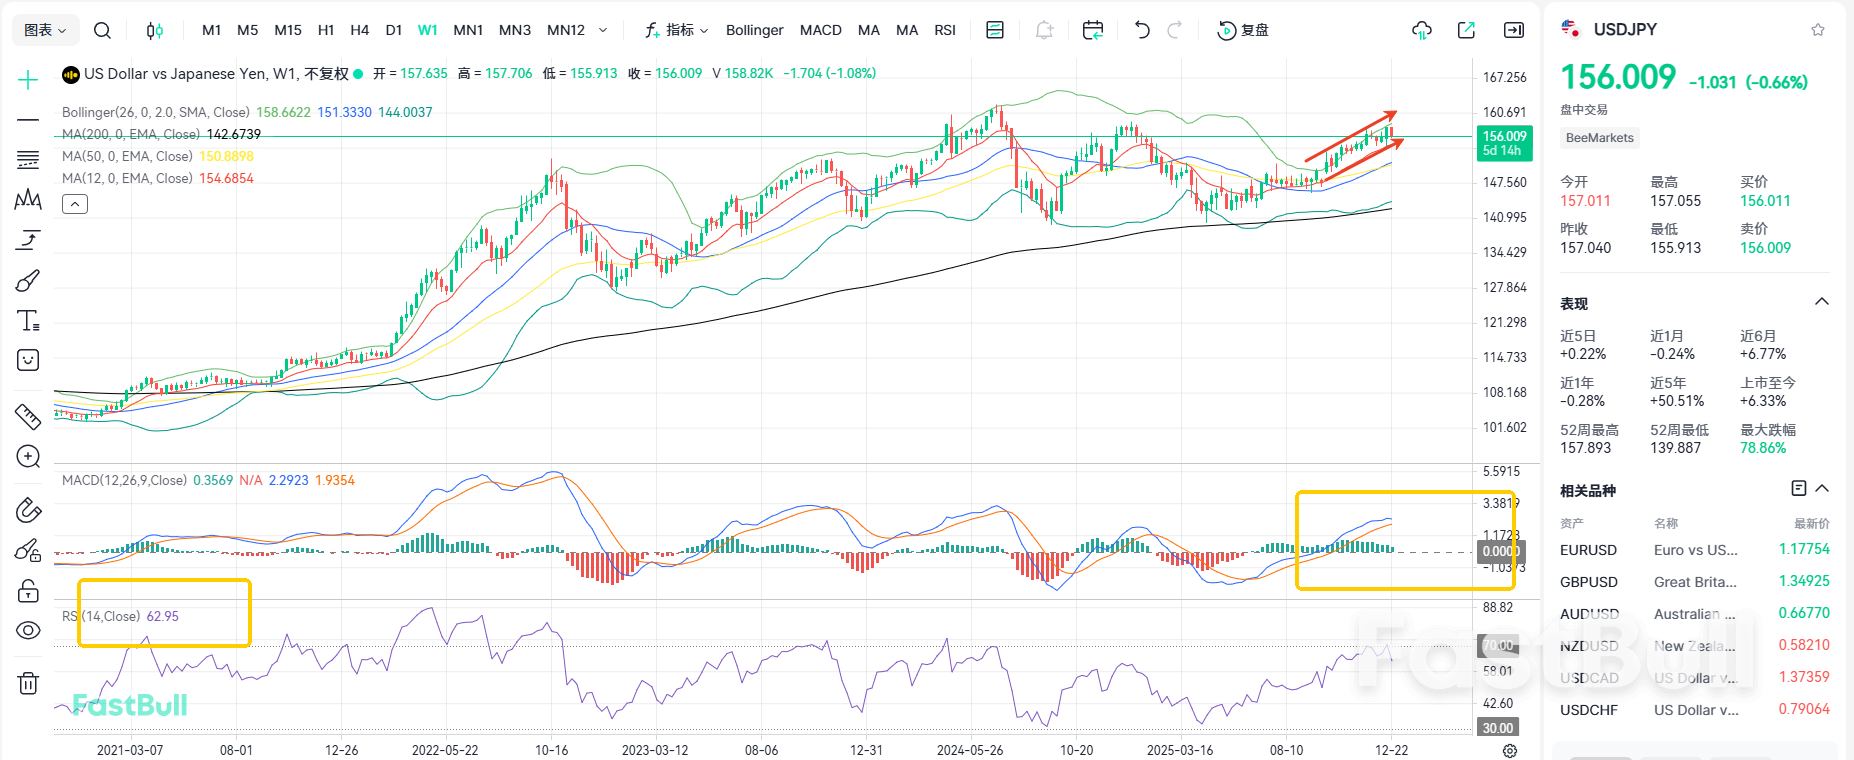The height and width of the screenshot is (760, 1854).
Task: Click the chart settings gear icon
Action: 1510,750
